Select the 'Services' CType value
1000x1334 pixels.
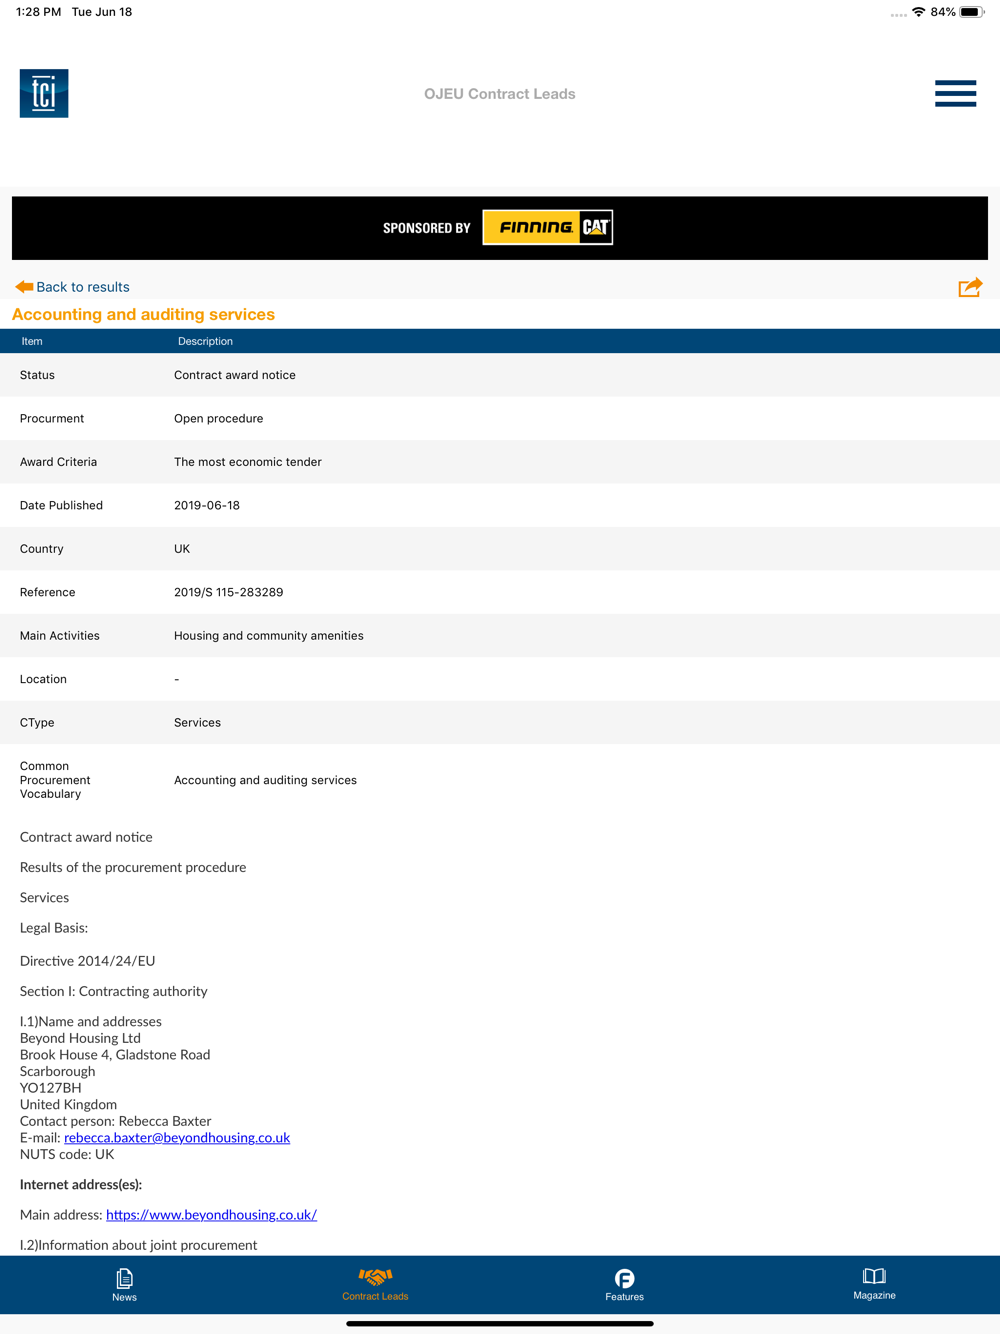coord(197,722)
